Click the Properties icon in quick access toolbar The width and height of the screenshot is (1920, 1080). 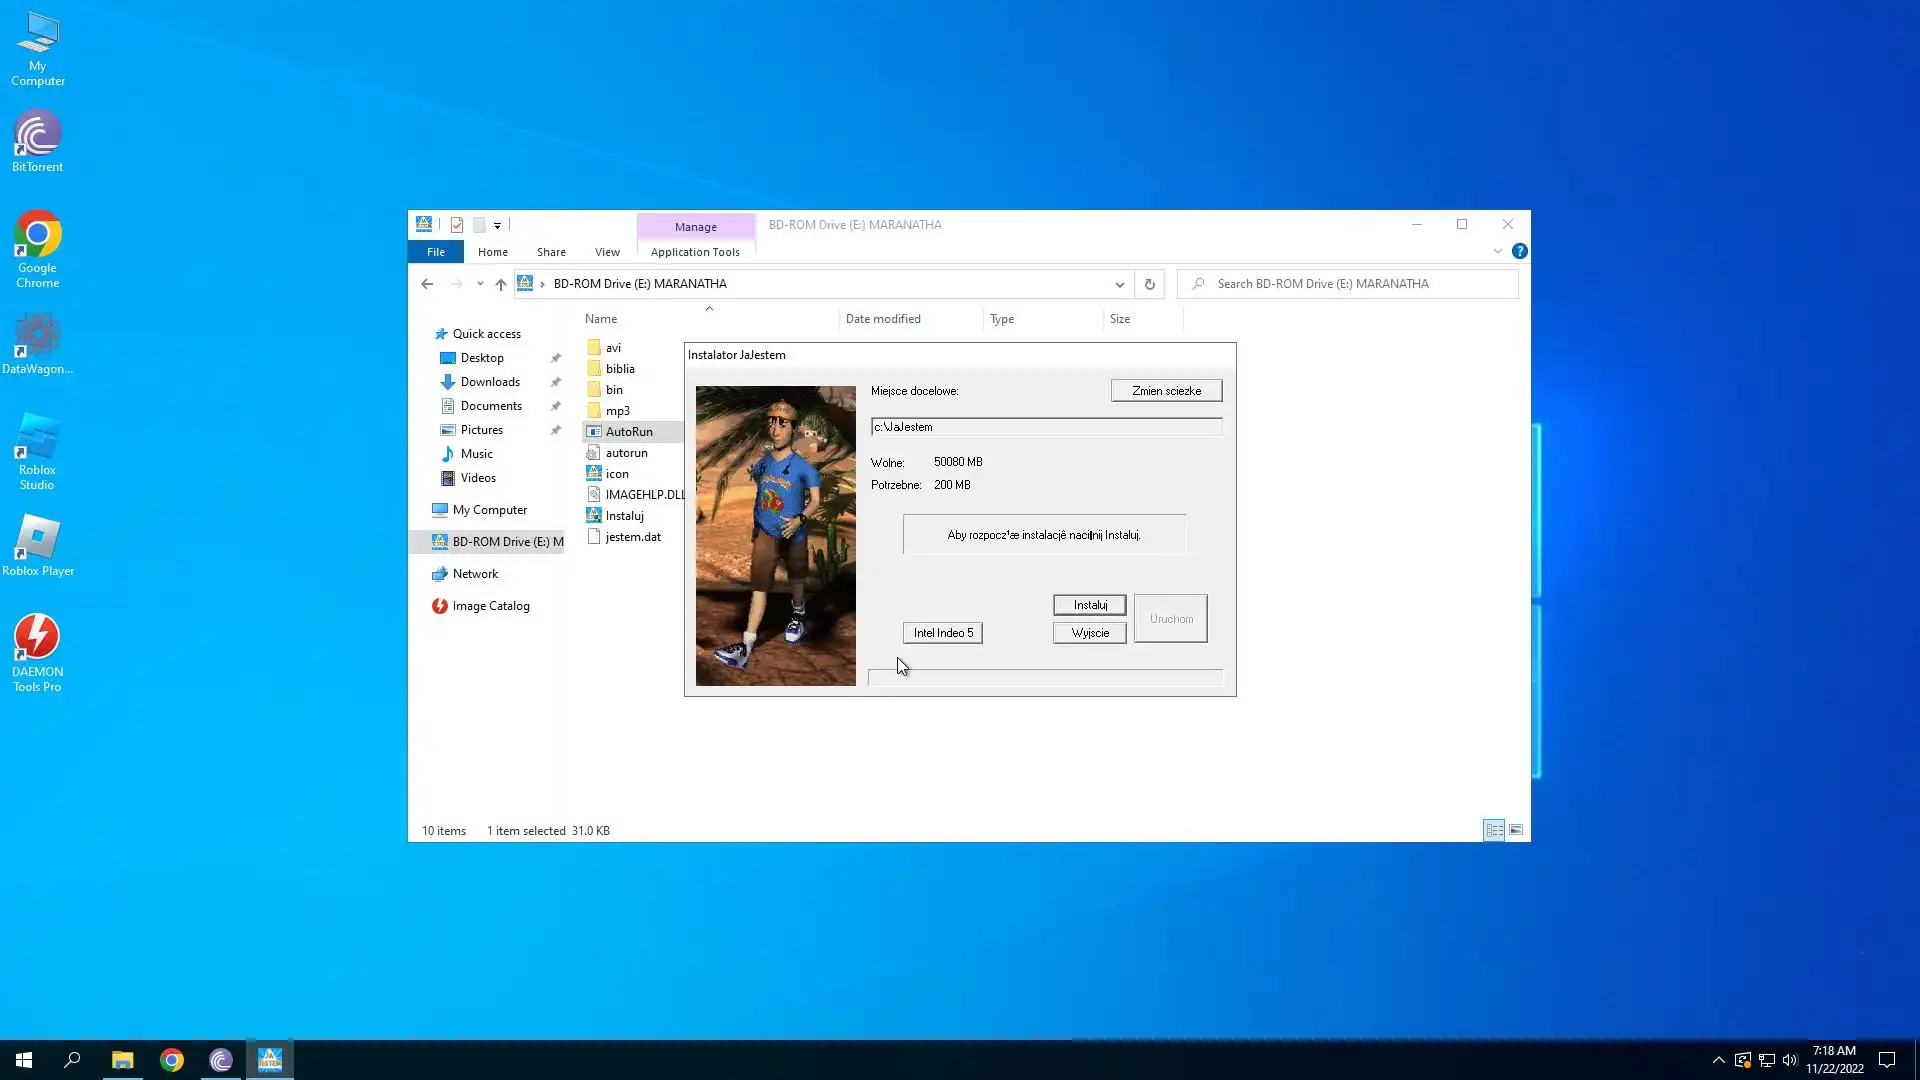click(457, 225)
